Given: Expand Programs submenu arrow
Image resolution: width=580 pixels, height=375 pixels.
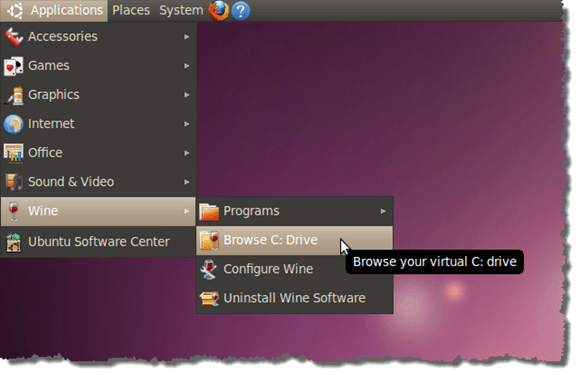Looking at the screenshot, I should coord(383,211).
